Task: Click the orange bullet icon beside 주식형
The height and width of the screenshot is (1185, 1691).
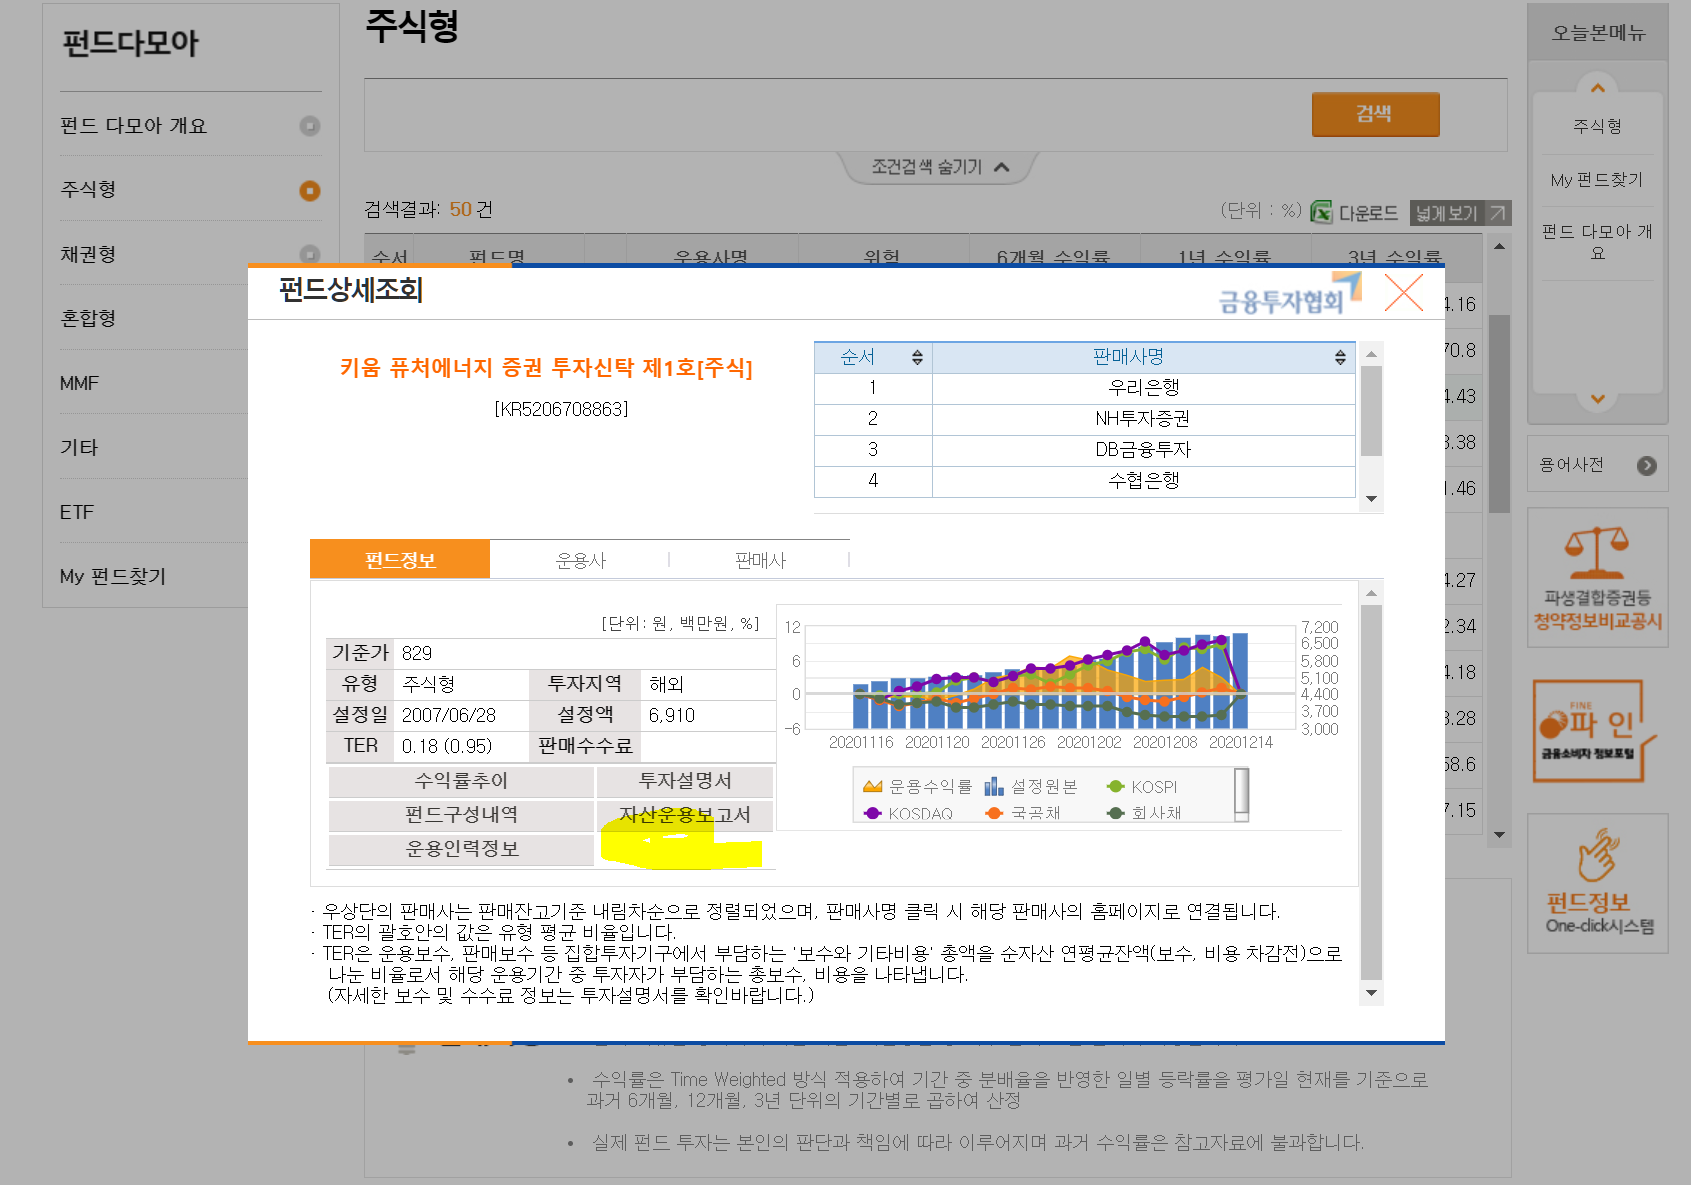Action: coord(310,190)
